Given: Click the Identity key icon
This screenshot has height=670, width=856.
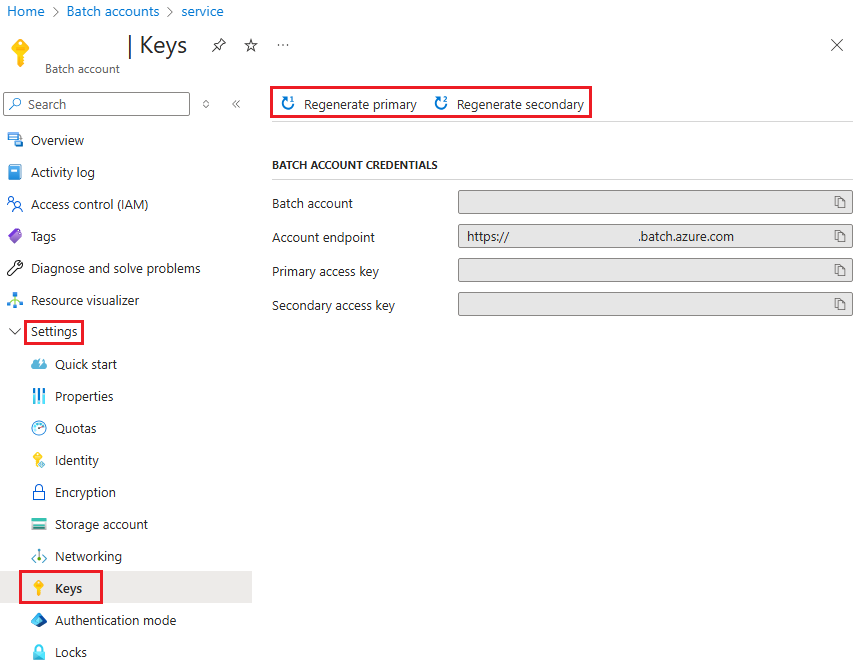Looking at the screenshot, I should coord(39,460).
